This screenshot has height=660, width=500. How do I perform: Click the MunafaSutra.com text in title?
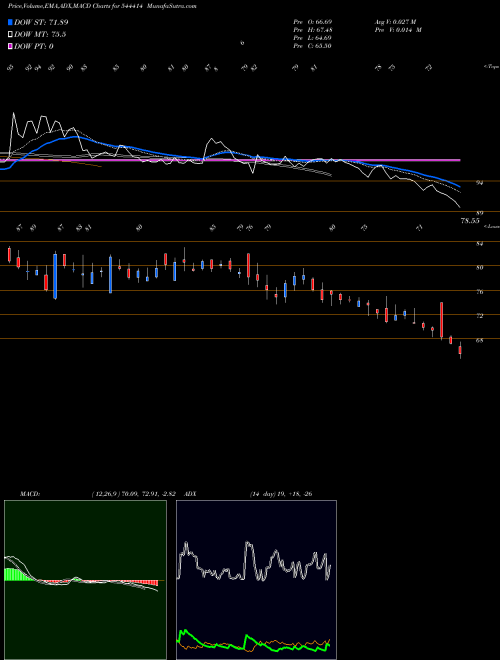point(172,6)
